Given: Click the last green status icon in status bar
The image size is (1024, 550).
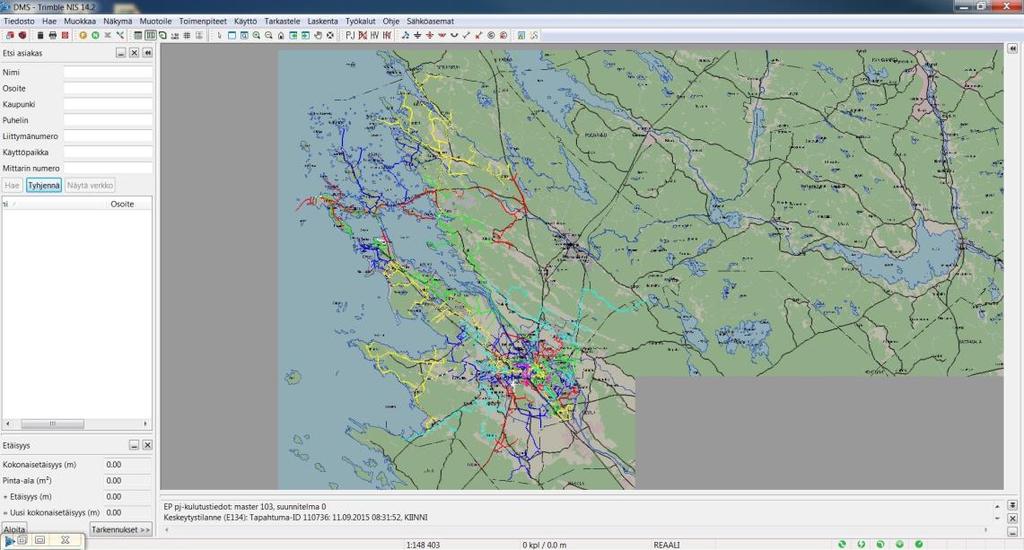Looking at the screenshot, I should pyautogui.click(x=919, y=544).
